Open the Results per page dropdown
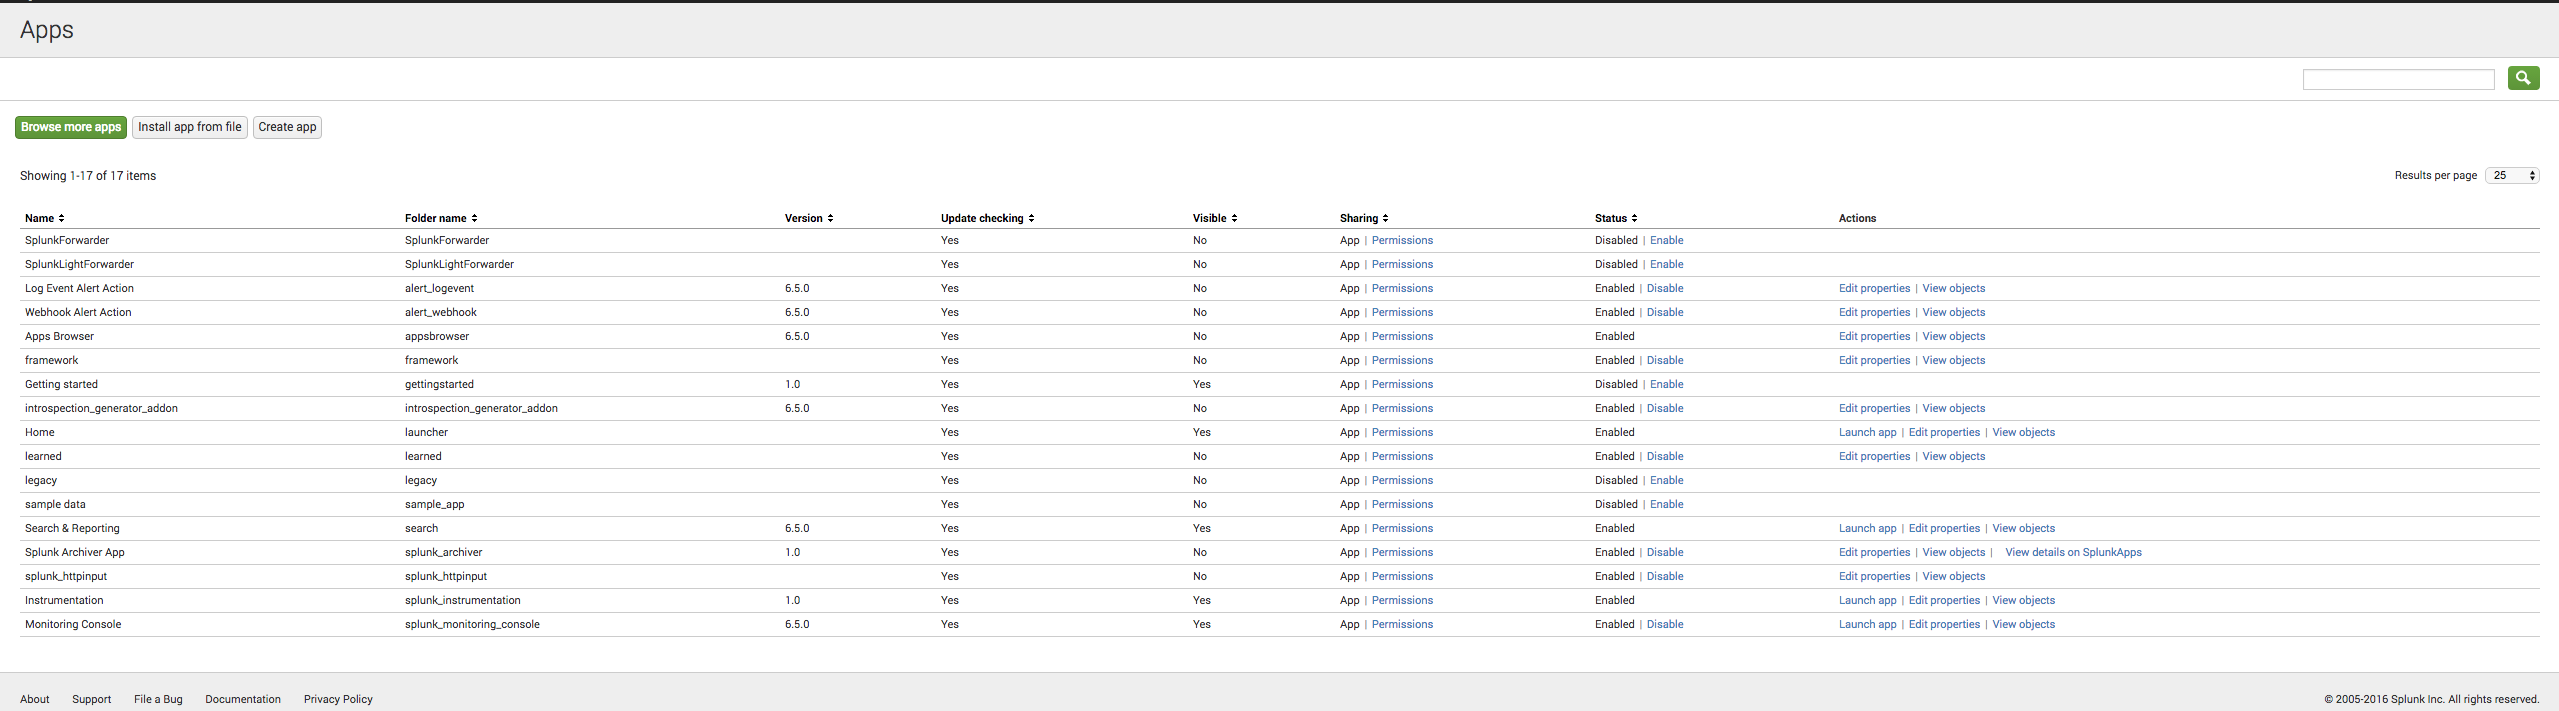2559x711 pixels. tap(2512, 175)
